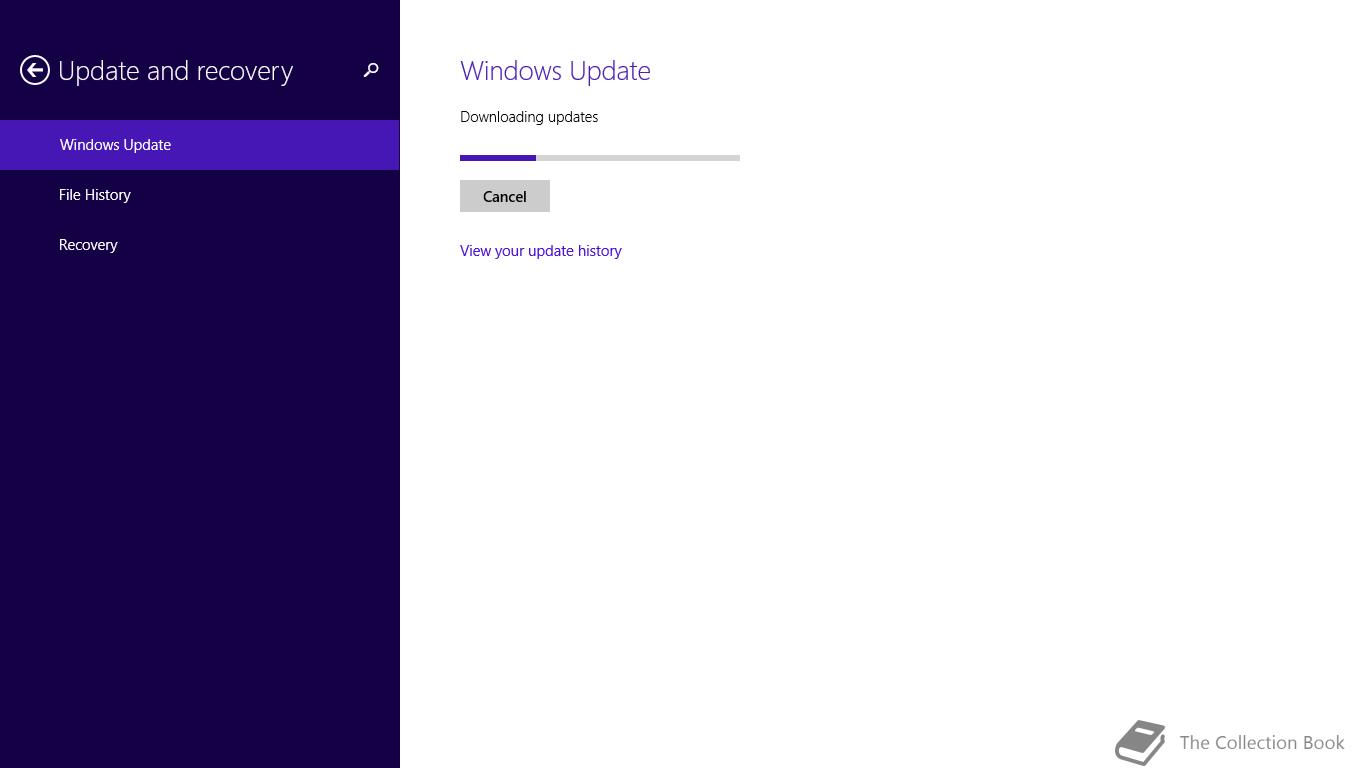This screenshot has height=768, width=1366.
Task: Click the download progress bar
Action: coord(600,157)
